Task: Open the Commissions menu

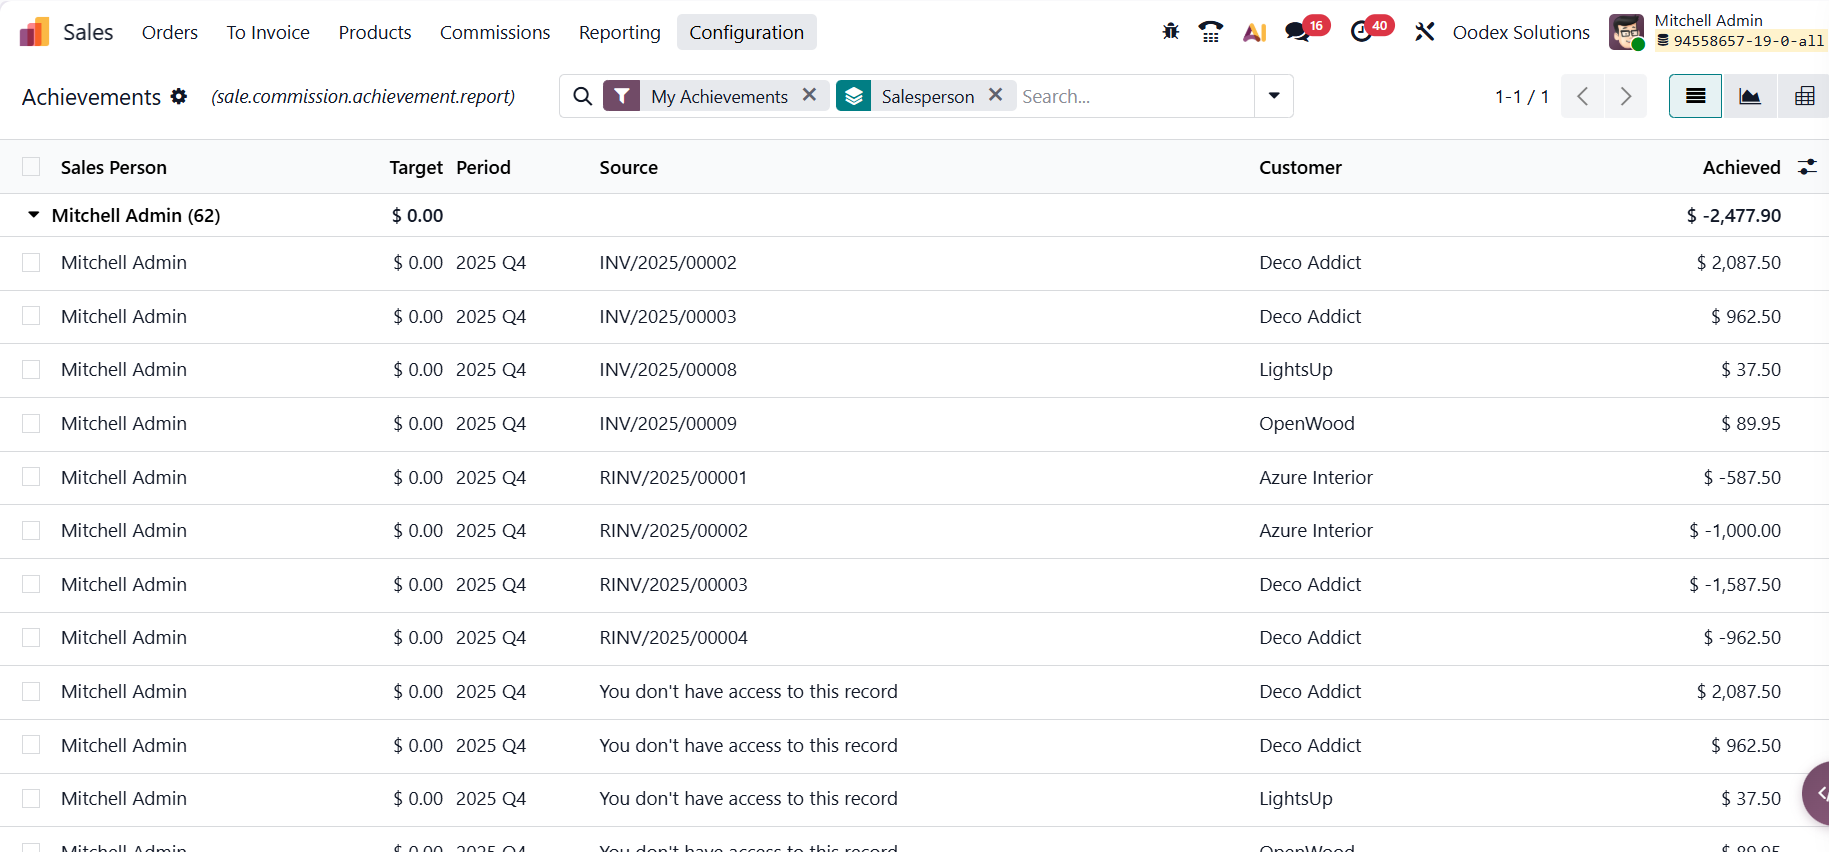Action: tap(495, 32)
